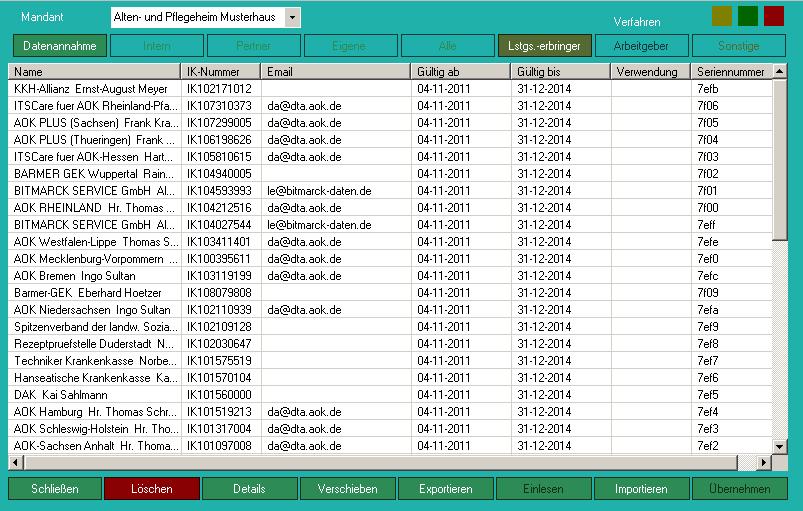Switch to the Intern filter
Screen dimensions: 803x511
tap(157, 46)
